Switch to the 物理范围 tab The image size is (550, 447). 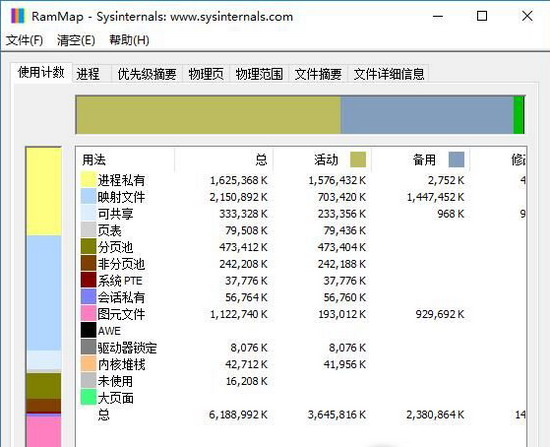pyautogui.click(x=259, y=74)
